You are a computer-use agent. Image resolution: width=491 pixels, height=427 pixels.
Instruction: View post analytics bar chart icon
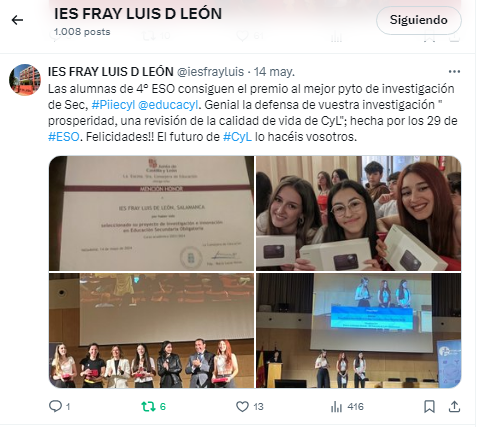point(336,407)
